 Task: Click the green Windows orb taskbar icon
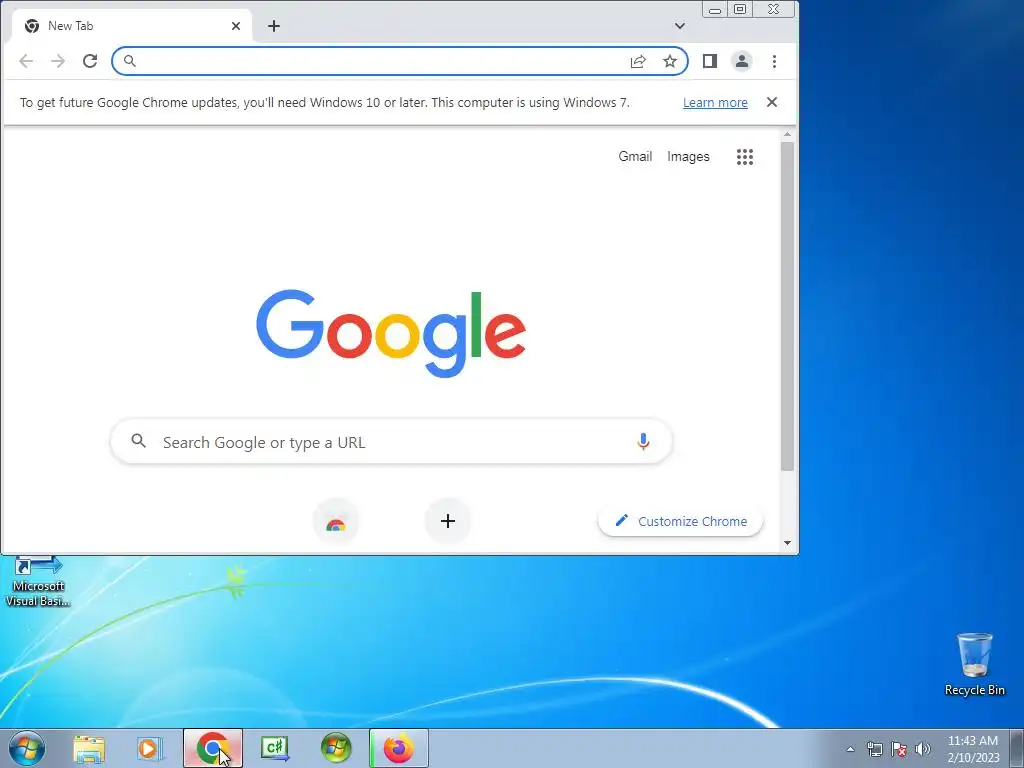336,748
